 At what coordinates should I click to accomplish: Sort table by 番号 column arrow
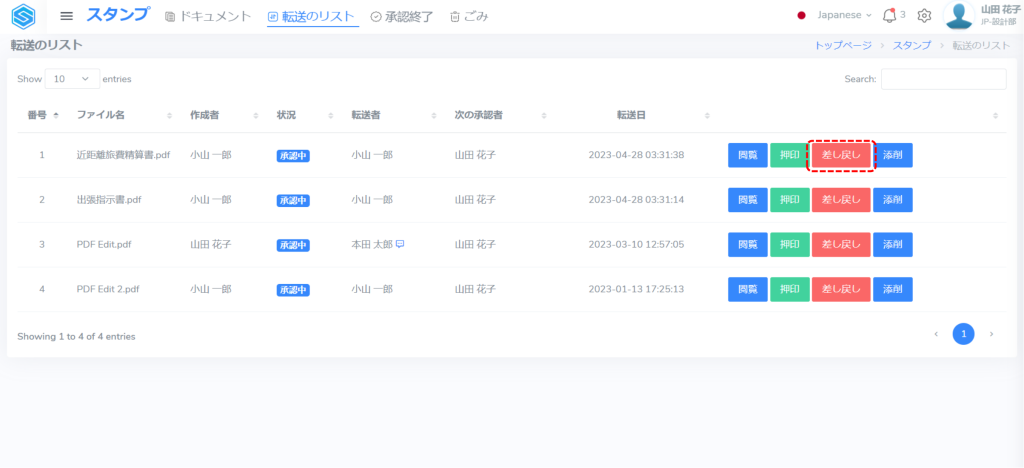56,115
